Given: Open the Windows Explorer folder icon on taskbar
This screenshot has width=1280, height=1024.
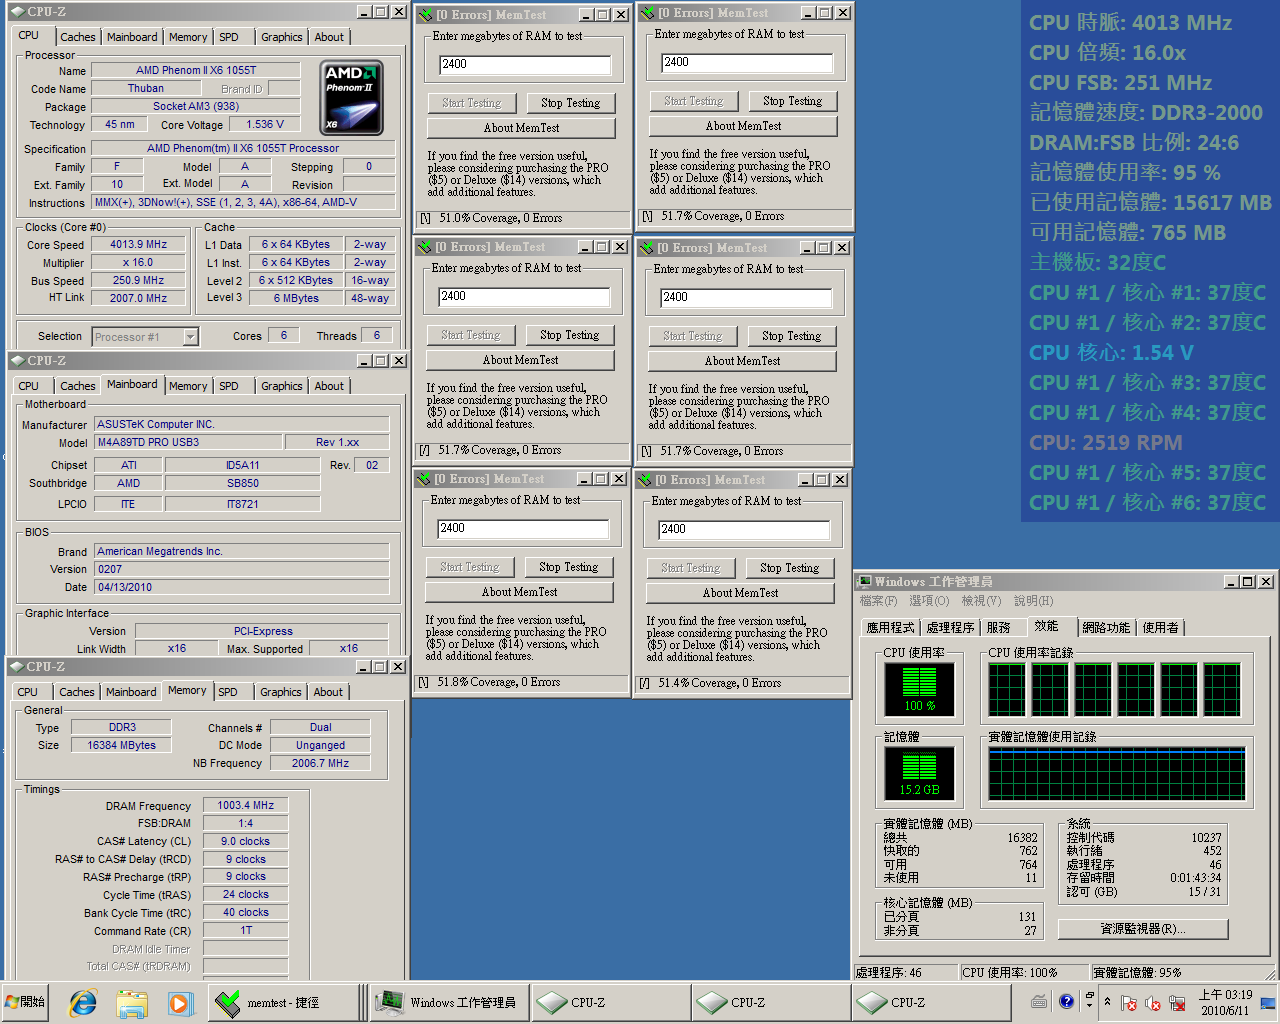Looking at the screenshot, I should coord(131,1002).
